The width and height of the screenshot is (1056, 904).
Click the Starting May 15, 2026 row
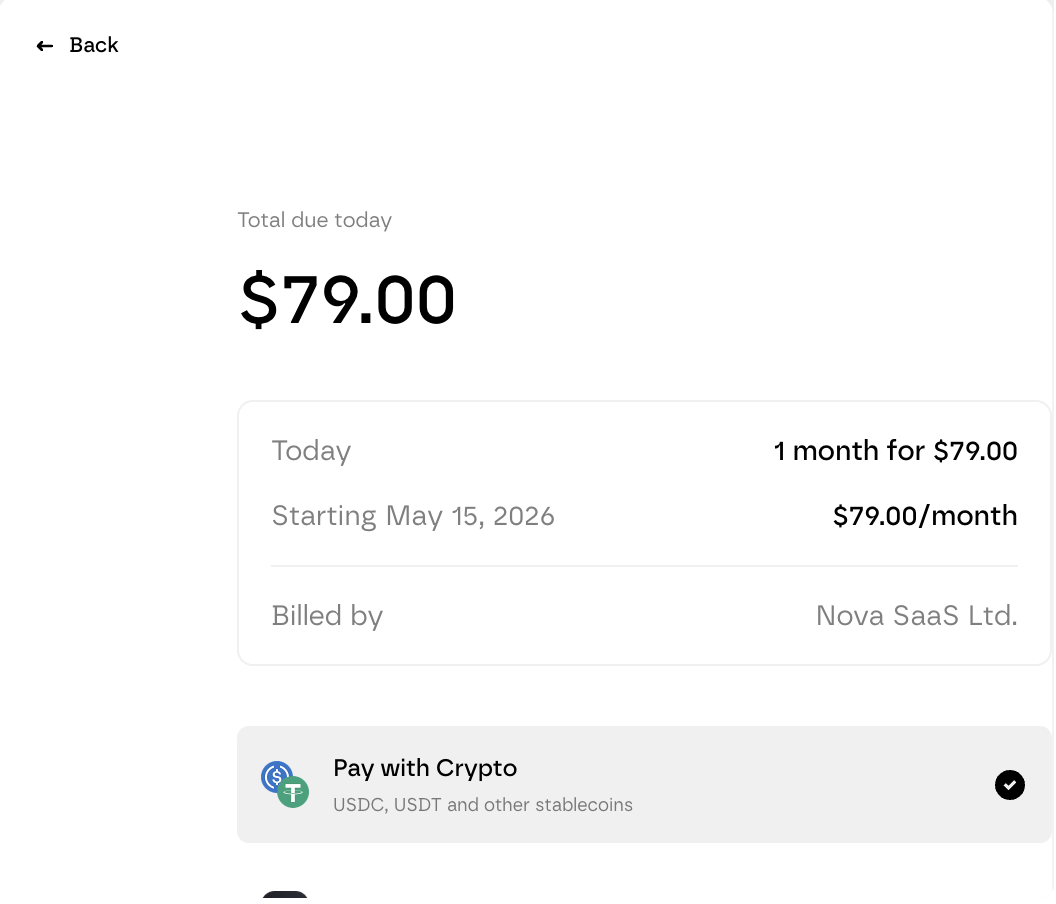point(413,516)
